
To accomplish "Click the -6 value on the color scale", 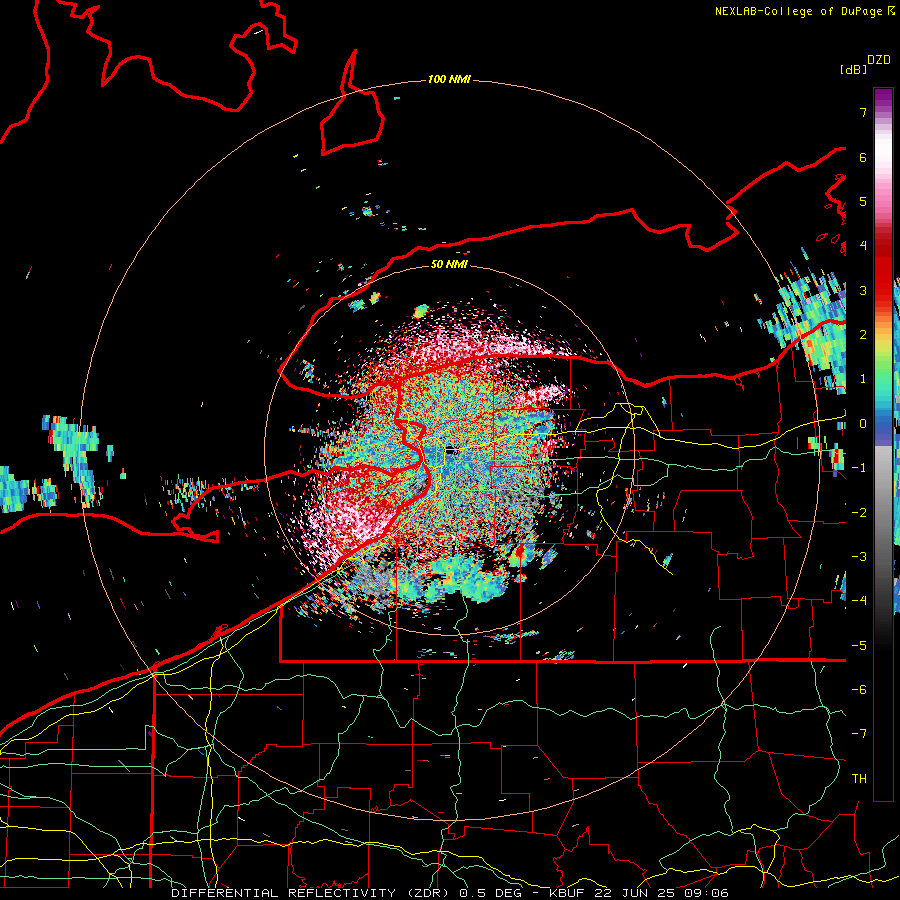I will (859, 690).
